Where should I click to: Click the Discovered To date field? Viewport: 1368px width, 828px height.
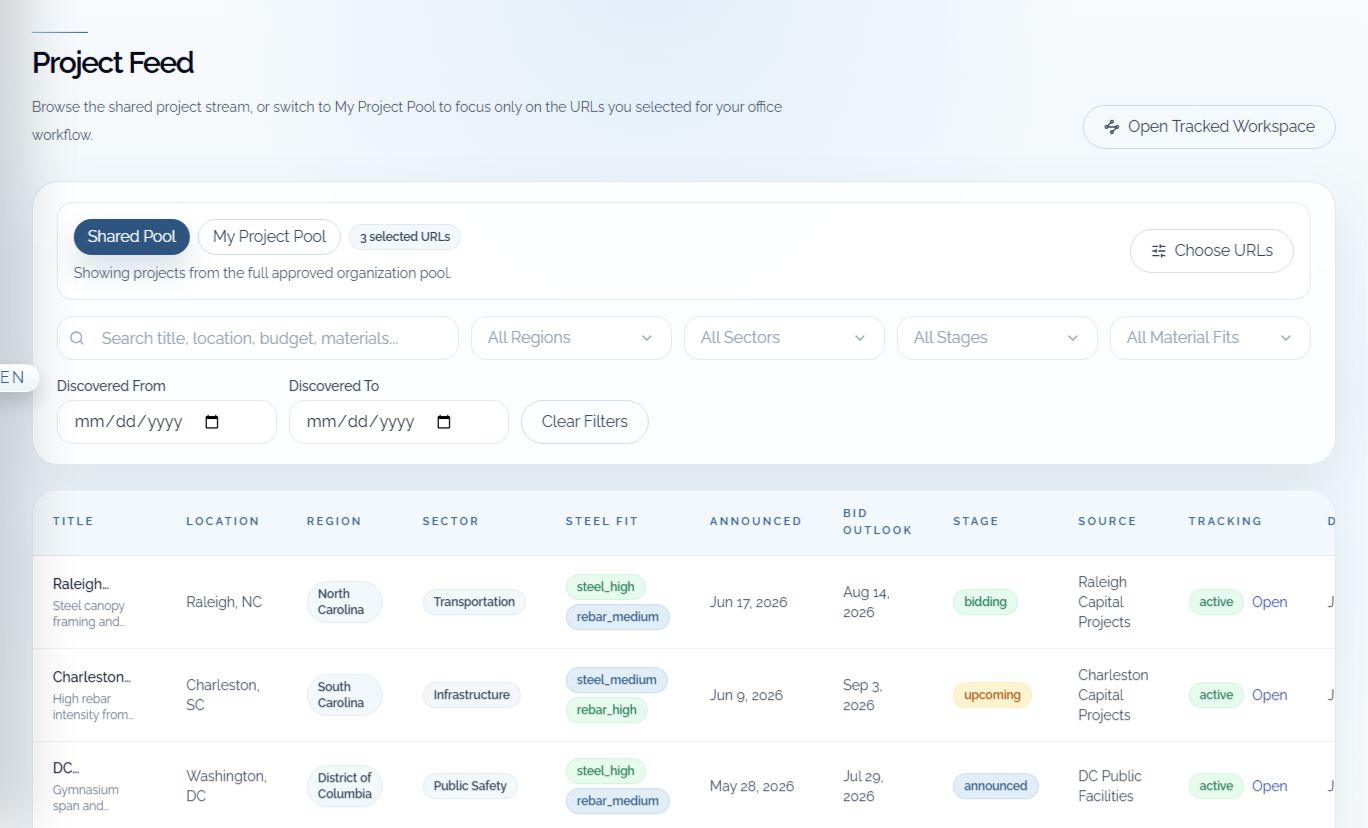click(398, 422)
